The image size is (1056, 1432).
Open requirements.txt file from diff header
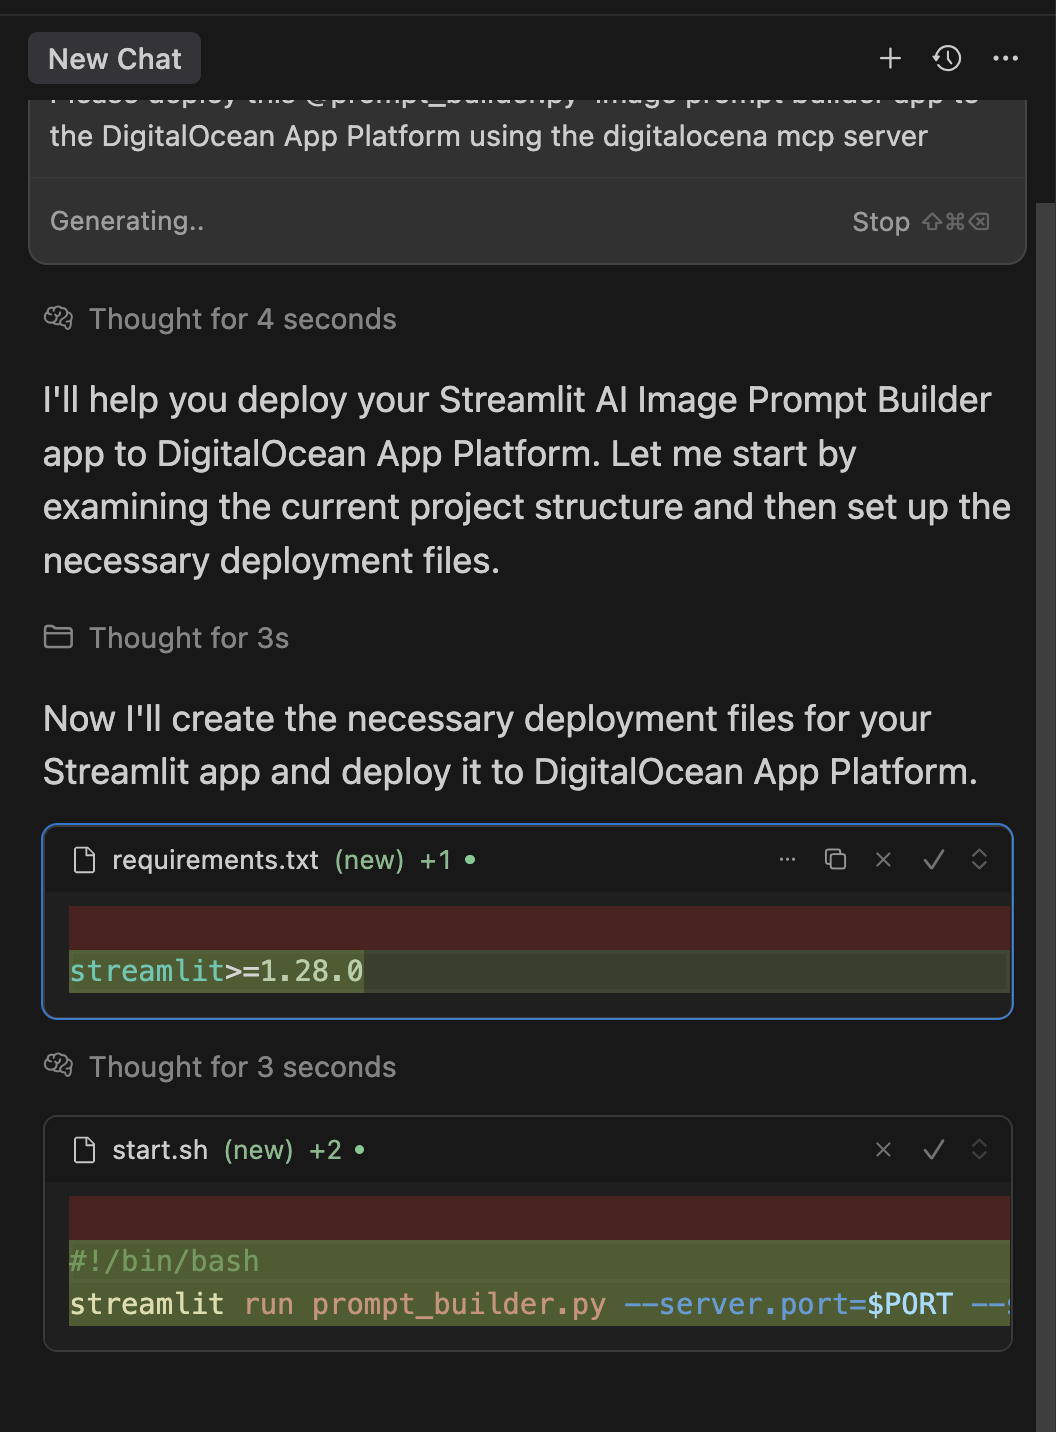tap(214, 860)
